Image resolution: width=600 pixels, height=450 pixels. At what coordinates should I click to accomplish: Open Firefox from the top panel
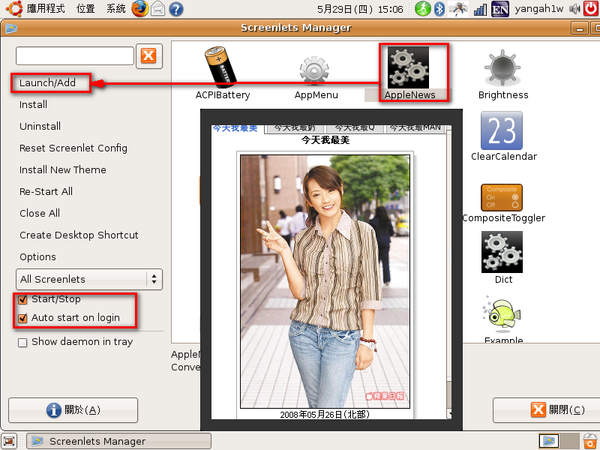tap(140, 8)
